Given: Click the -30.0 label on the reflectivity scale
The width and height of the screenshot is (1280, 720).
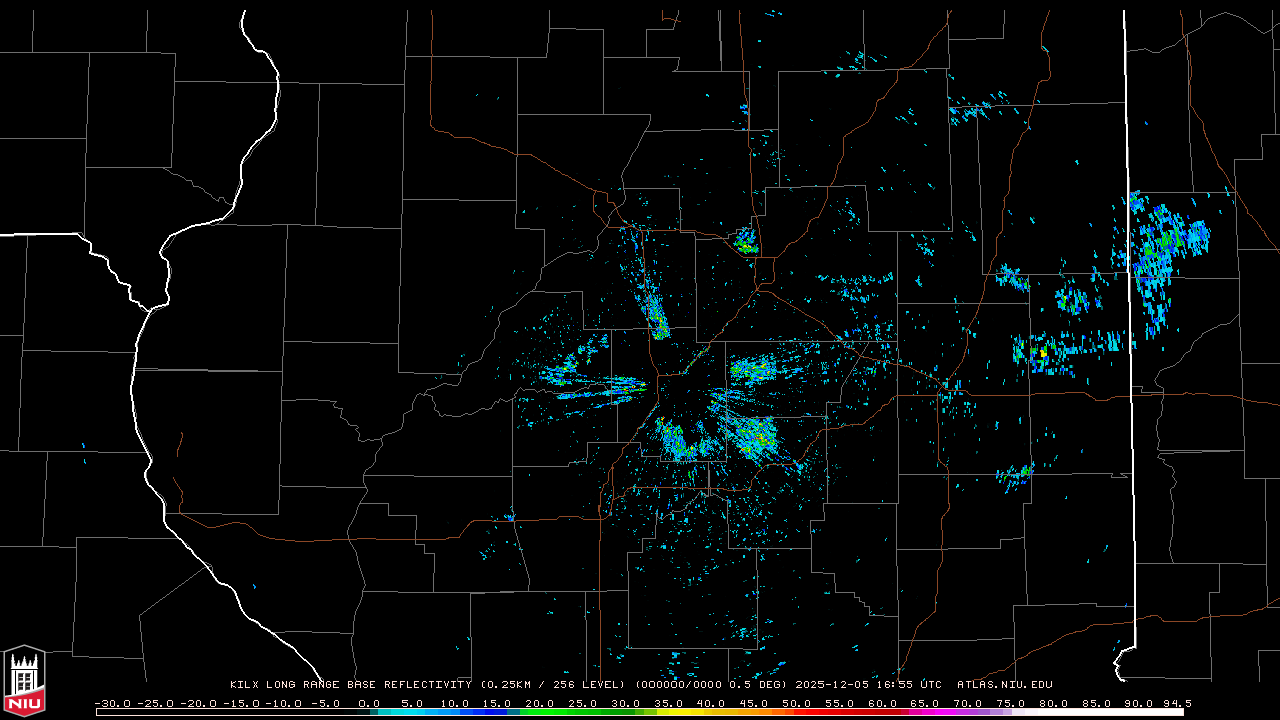Looking at the screenshot, I should point(112,703).
